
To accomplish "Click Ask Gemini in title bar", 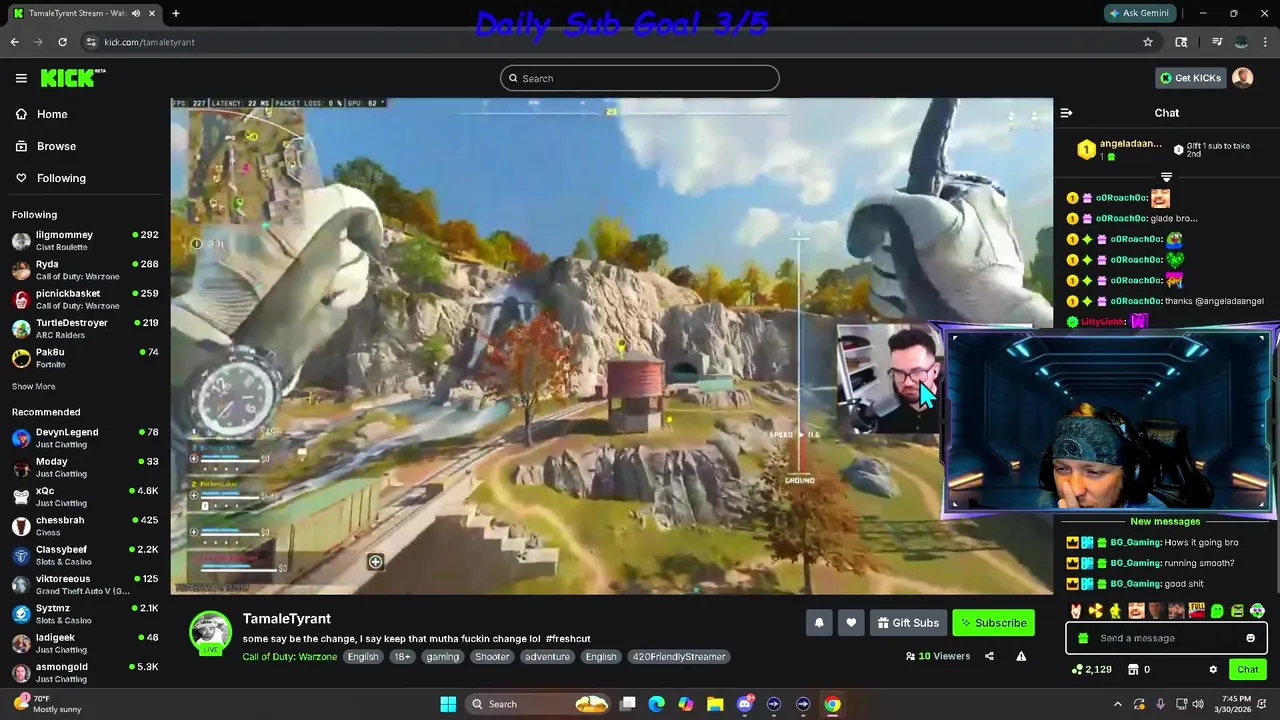I will [x=1138, y=13].
